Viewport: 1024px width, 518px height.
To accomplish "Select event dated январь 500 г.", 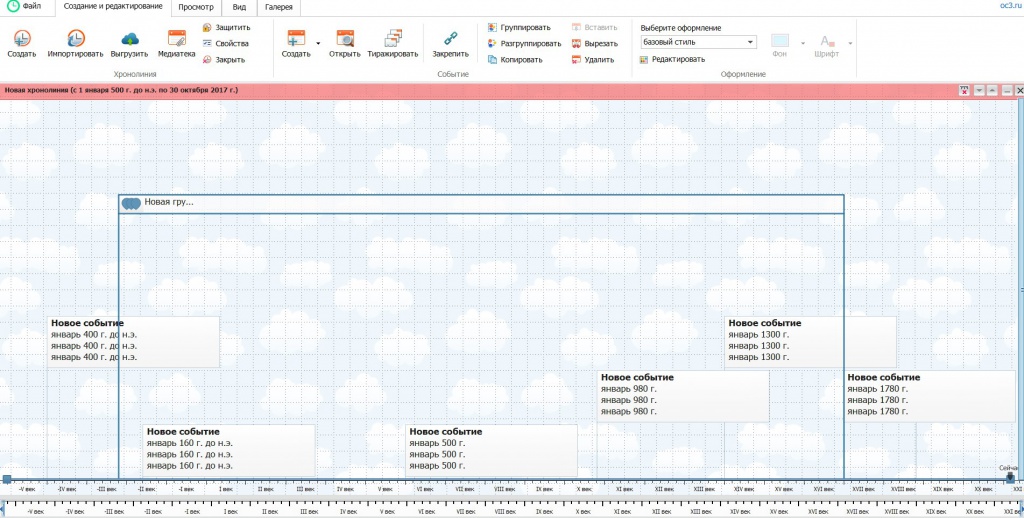I will point(492,451).
